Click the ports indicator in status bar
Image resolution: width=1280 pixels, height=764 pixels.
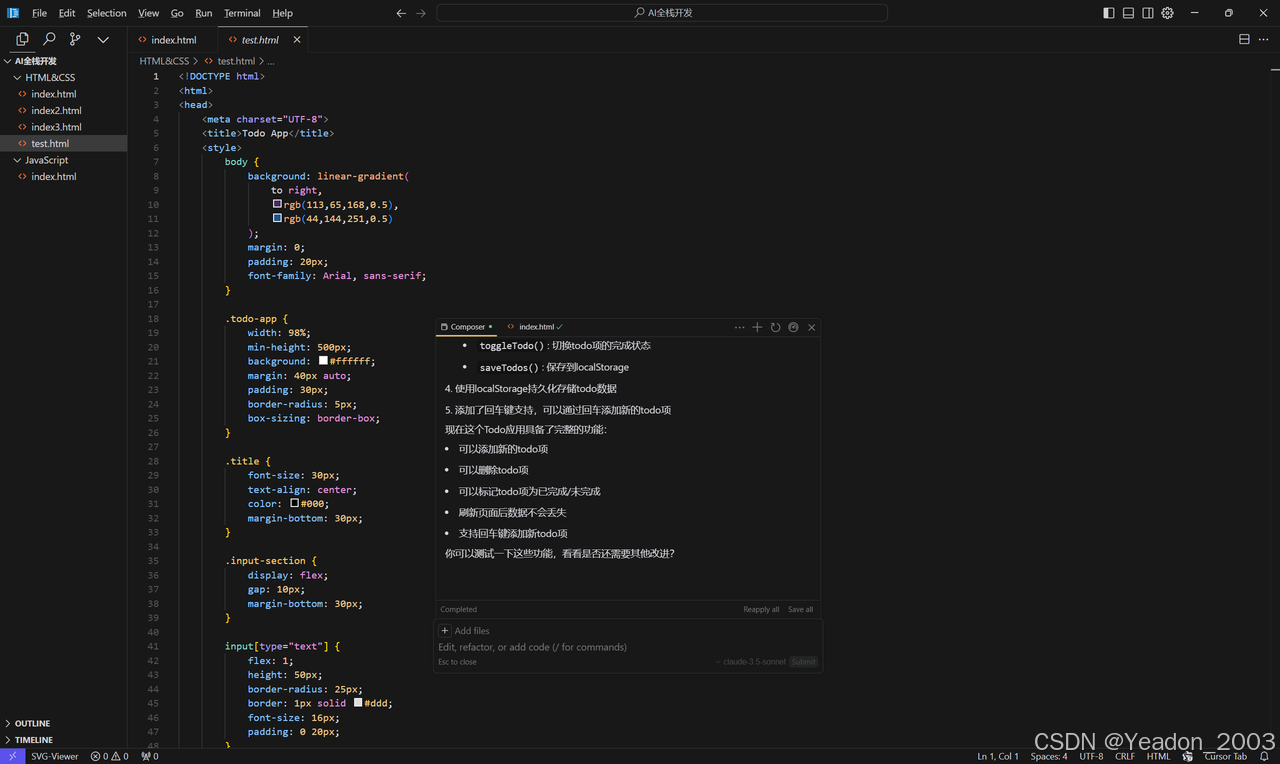150,756
